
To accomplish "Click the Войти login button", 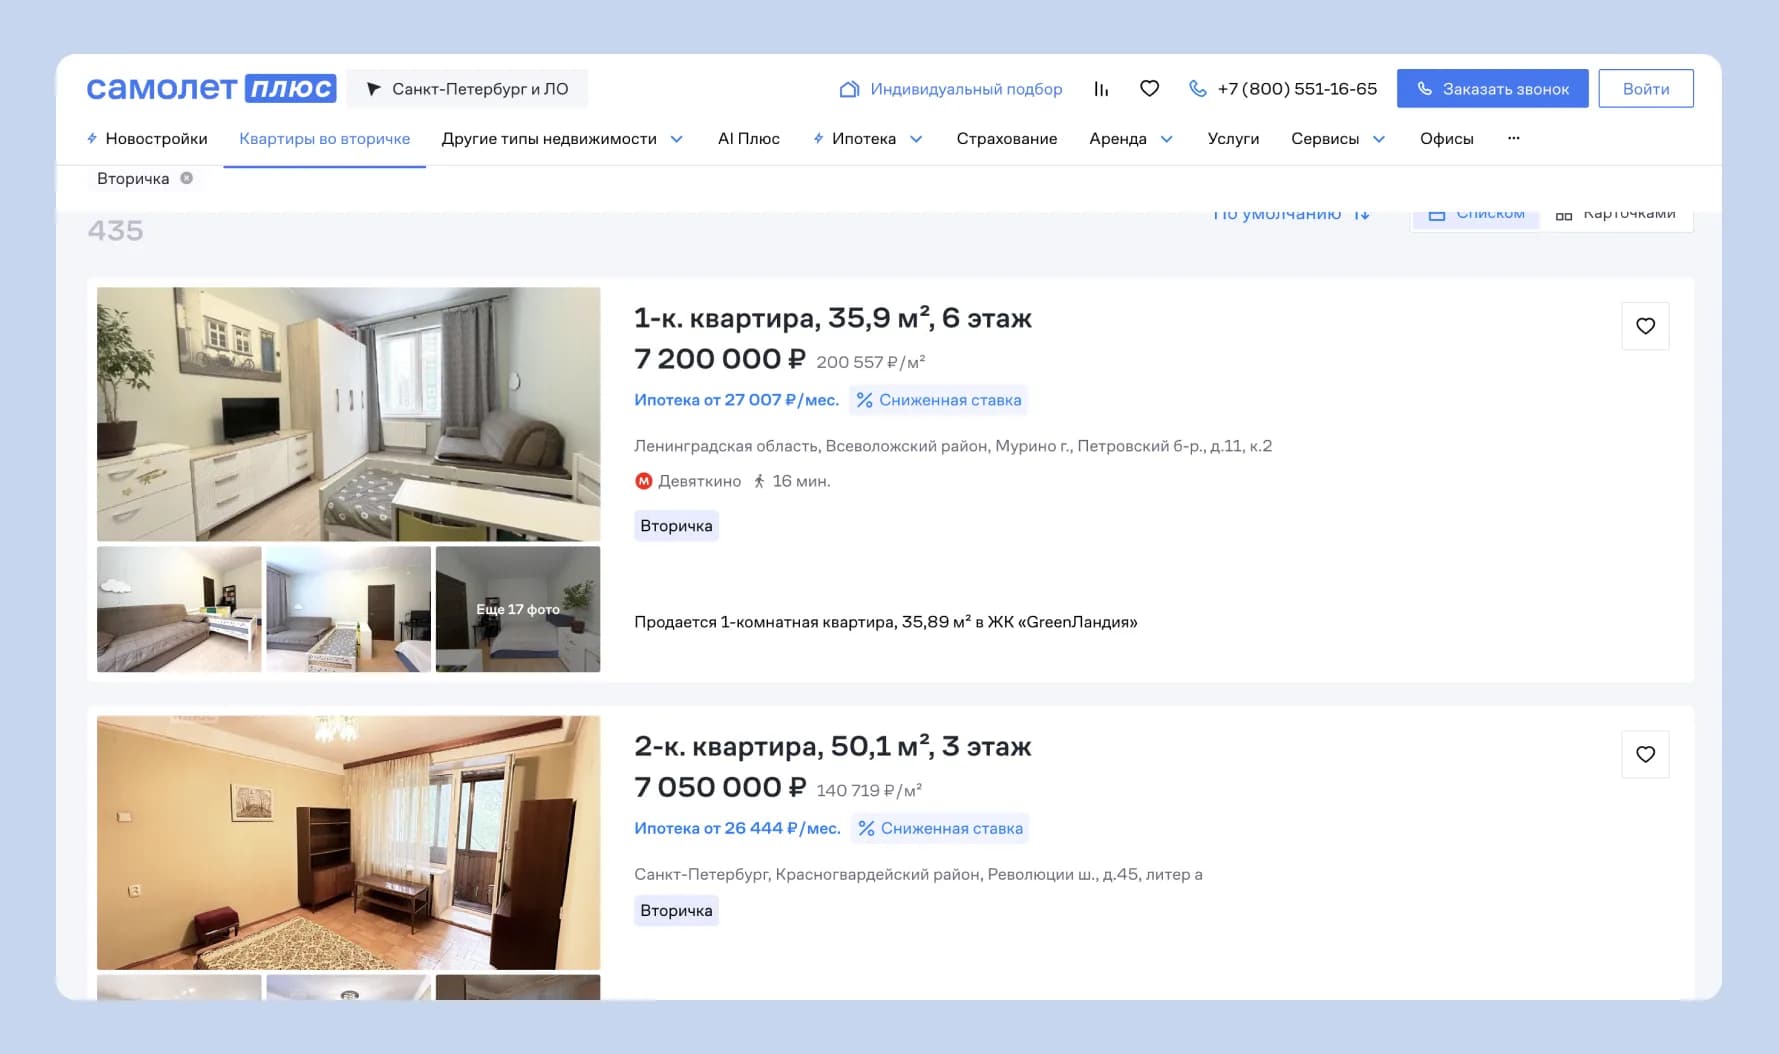I will click(1645, 89).
